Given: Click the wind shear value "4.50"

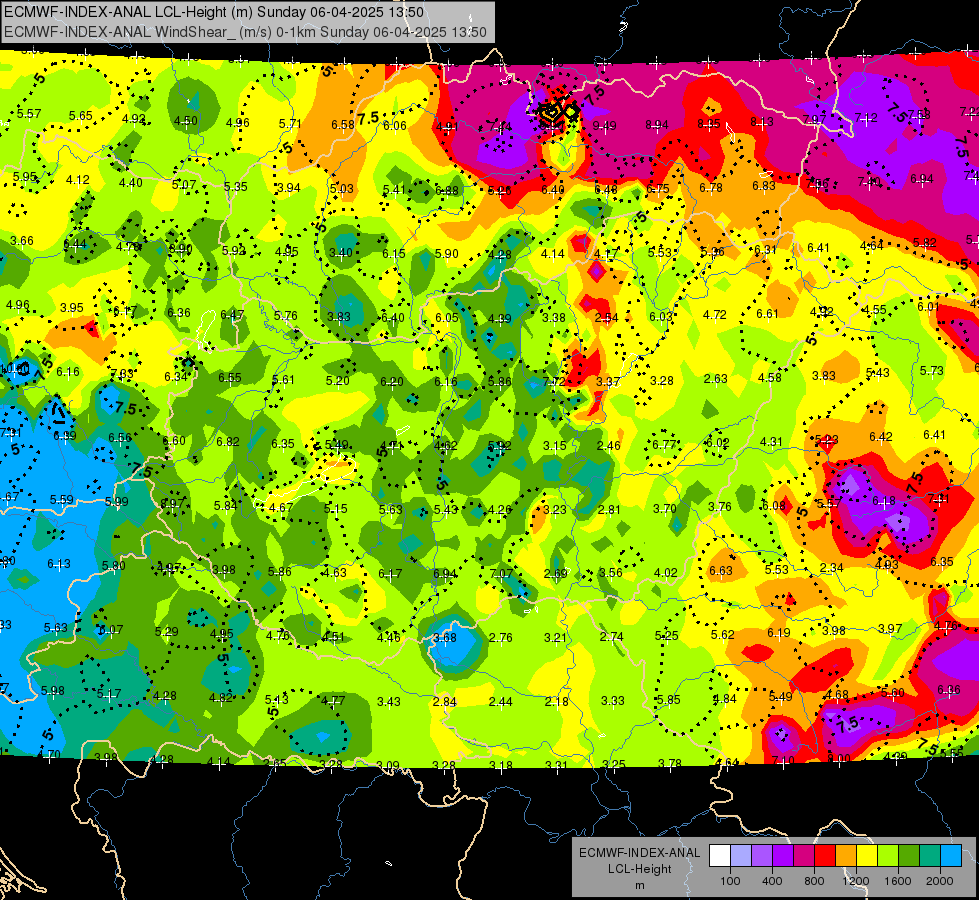Looking at the screenshot, I should click(185, 121).
